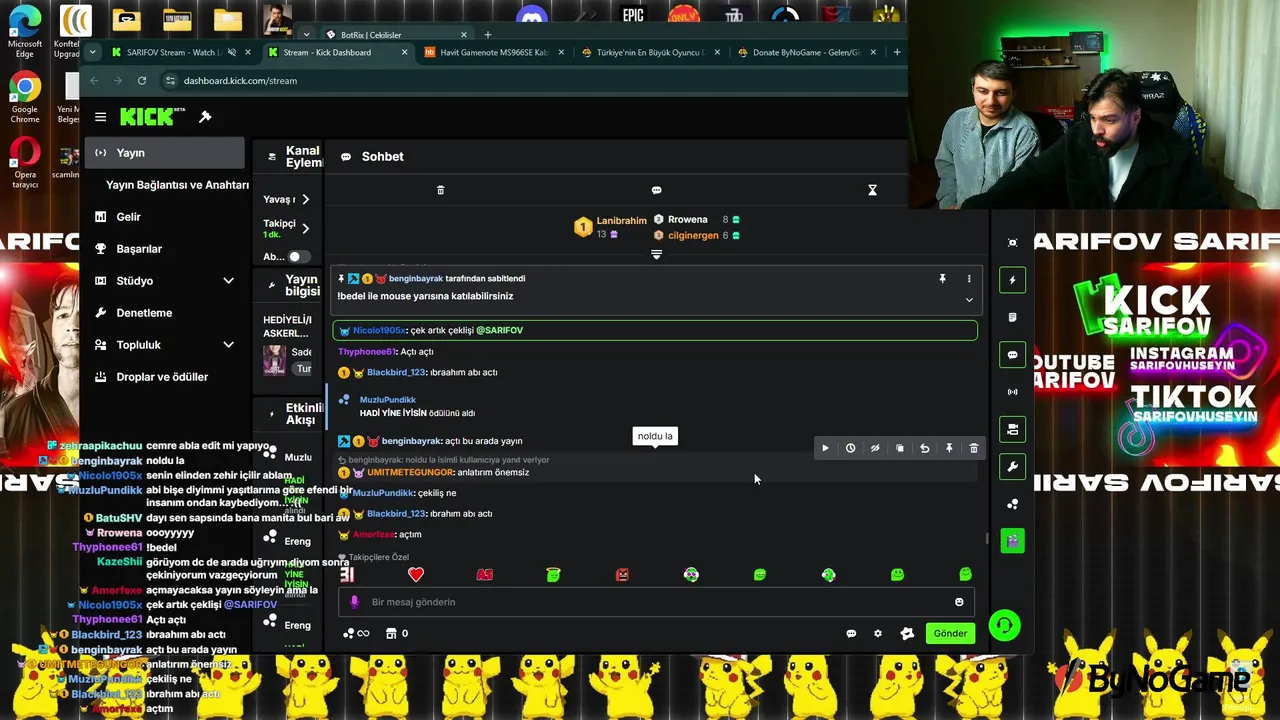Open the document notes icon in the right sidebar
1280x720 pixels.
(1012, 317)
